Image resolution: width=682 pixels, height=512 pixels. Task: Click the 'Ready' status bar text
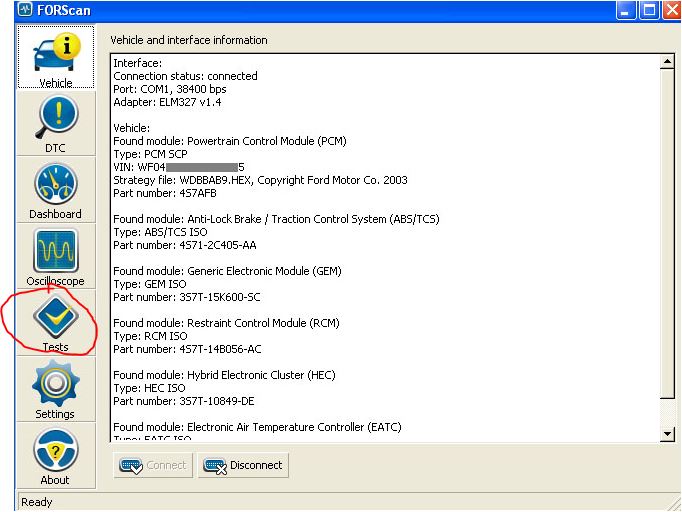point(37,502)
